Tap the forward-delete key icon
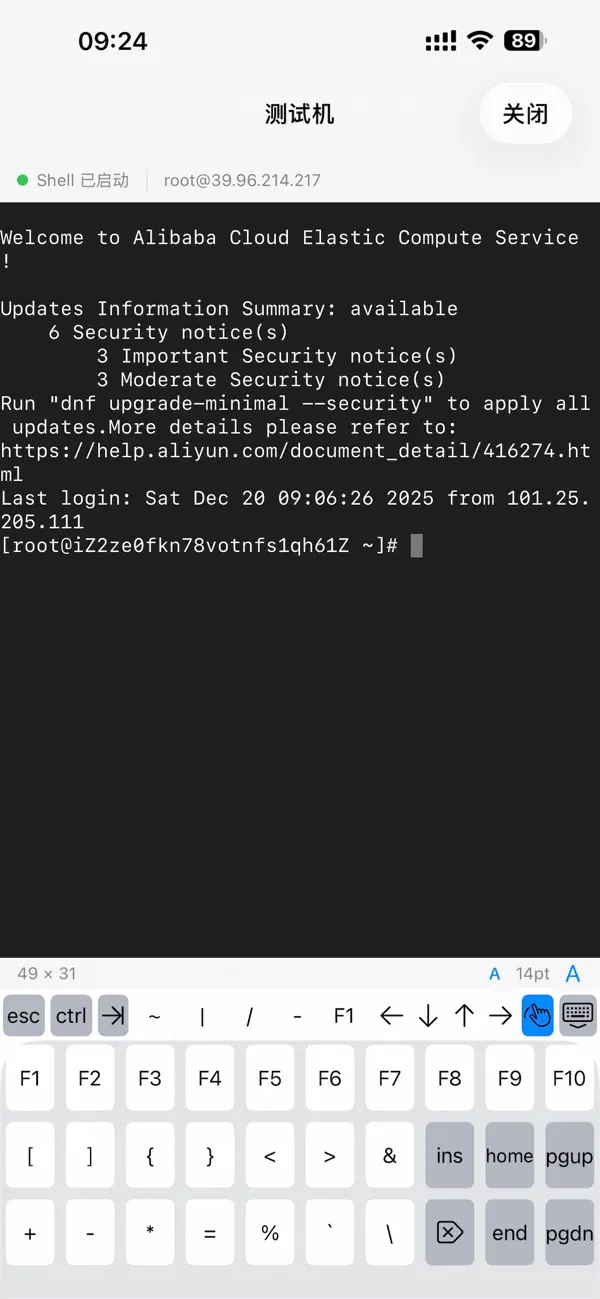Viewport: 600px width, 1299px height. click(x=449, y=1232)
